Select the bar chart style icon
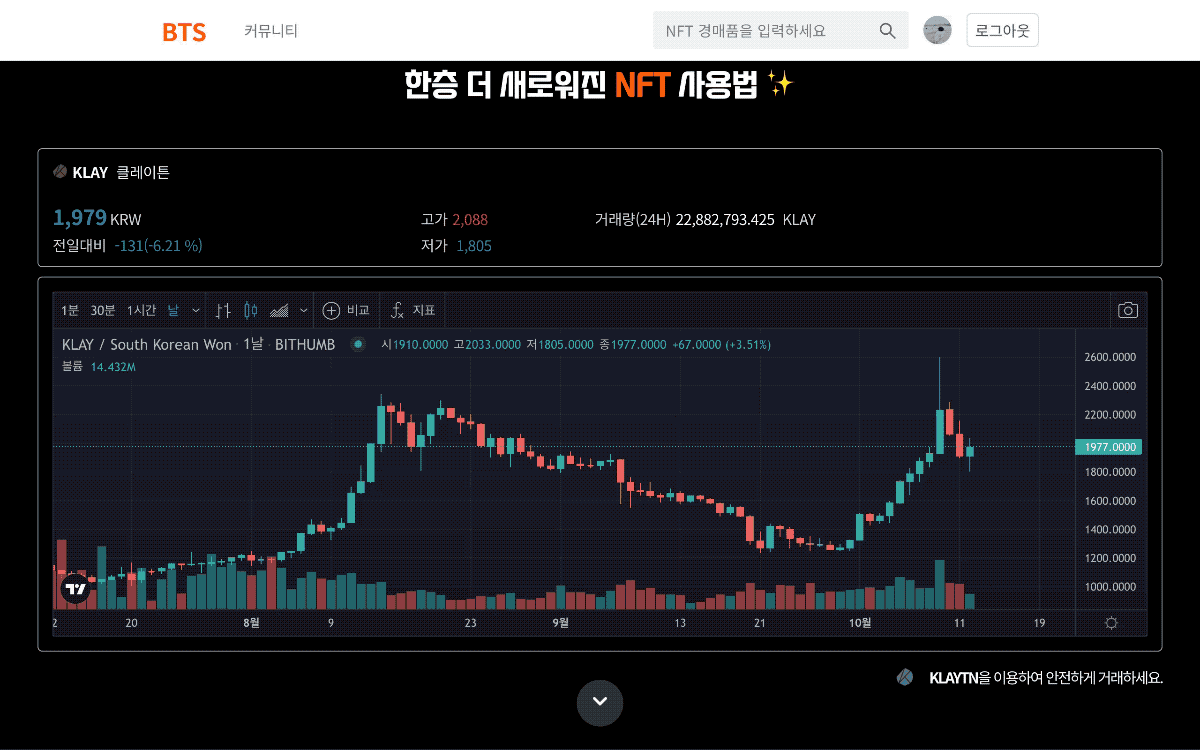Screen dimensions: 1200x750 pyautogui.click(x=224, y=310)
